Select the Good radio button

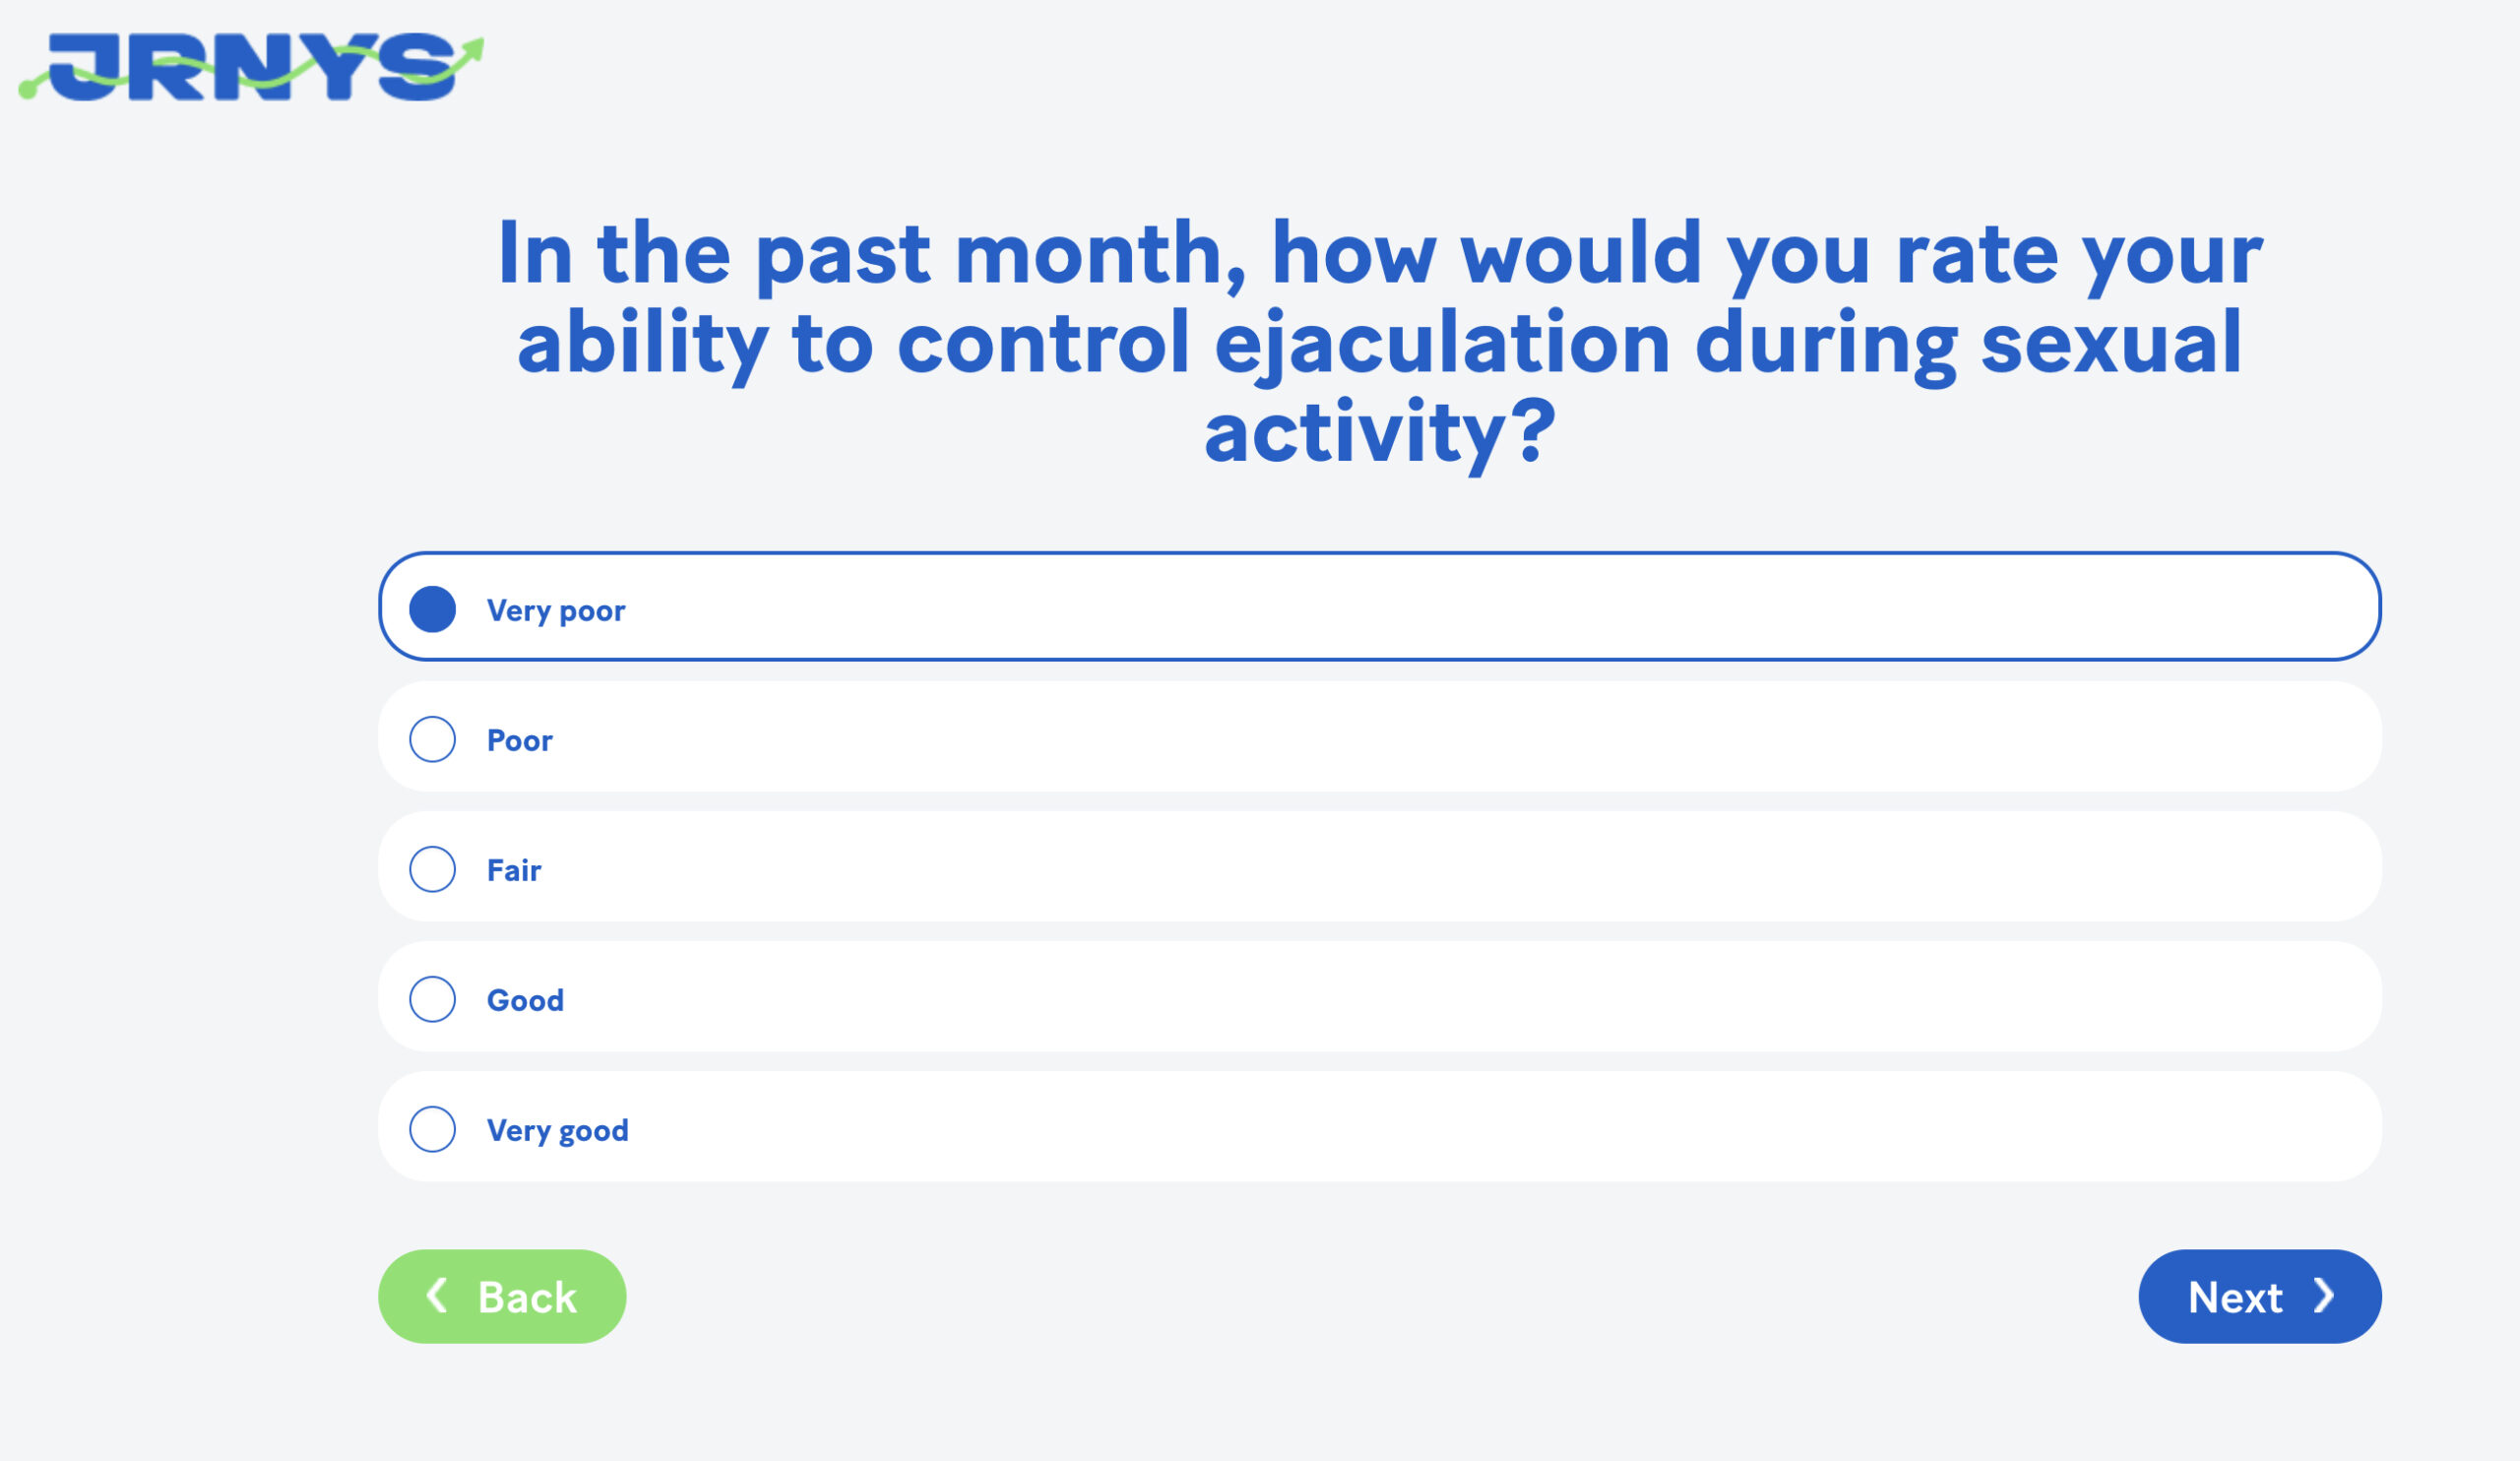pyautogui.click(x=432, y=999)
